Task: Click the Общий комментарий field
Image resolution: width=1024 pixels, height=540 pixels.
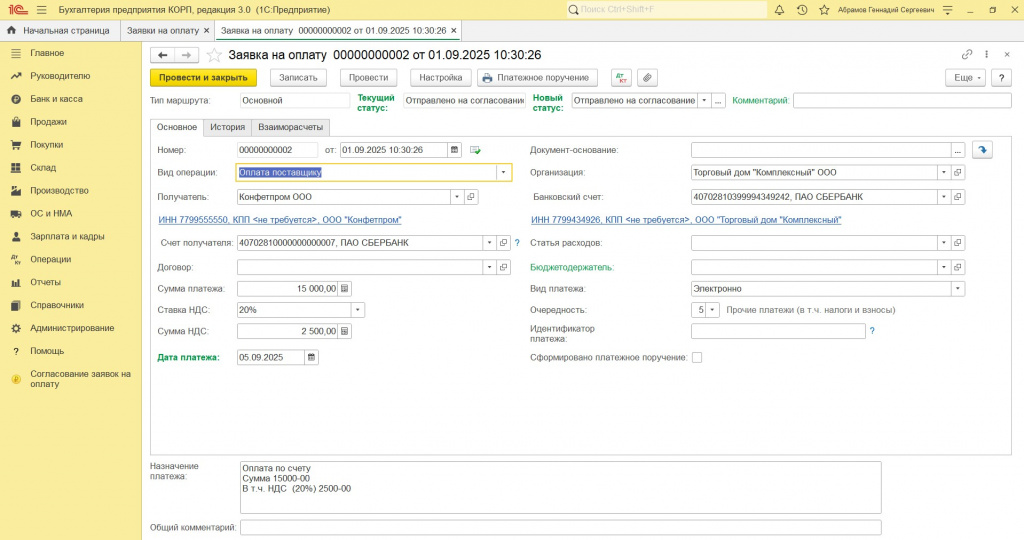Action: coord(560,527)
